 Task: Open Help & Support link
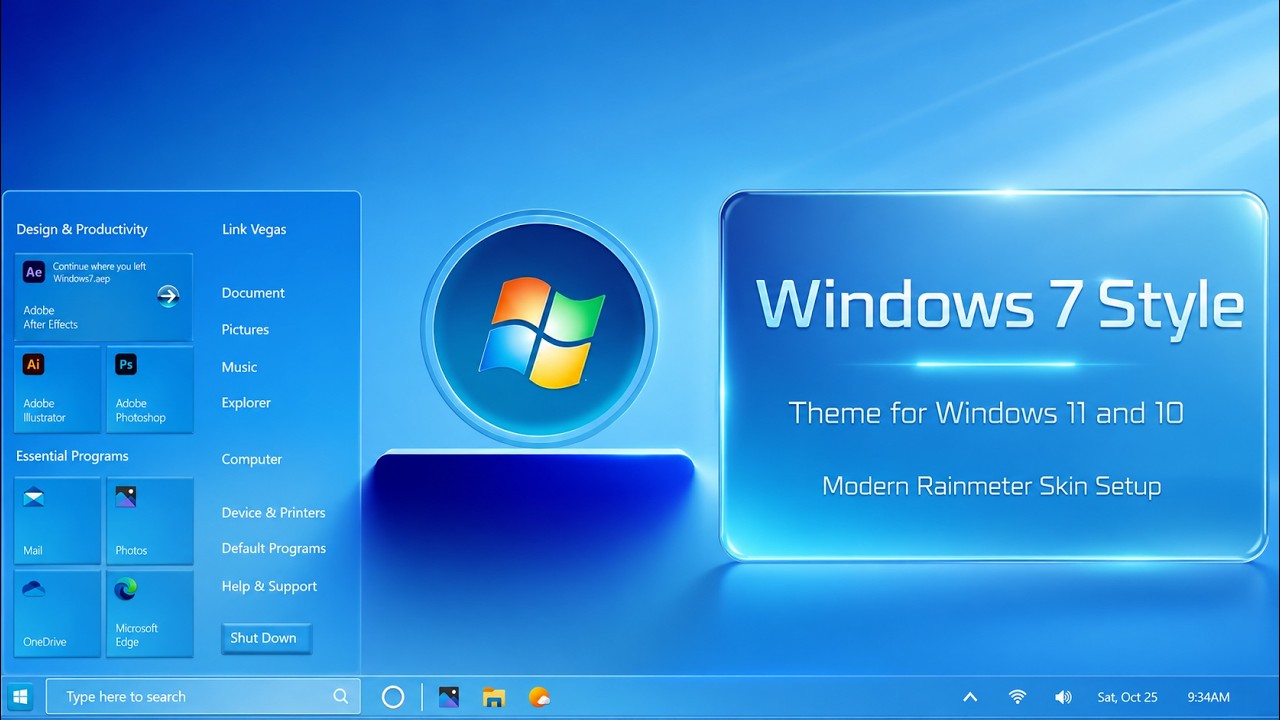coord(269,586)
